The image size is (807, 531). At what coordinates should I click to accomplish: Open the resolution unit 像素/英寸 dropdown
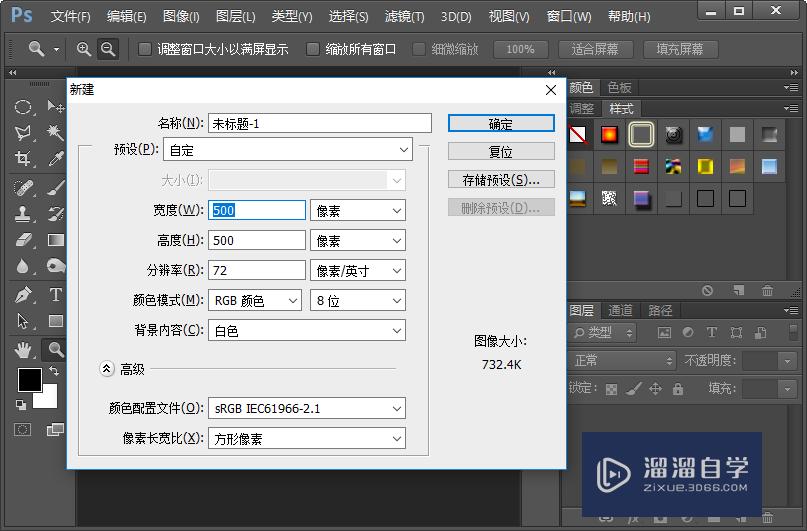[358, 271]
